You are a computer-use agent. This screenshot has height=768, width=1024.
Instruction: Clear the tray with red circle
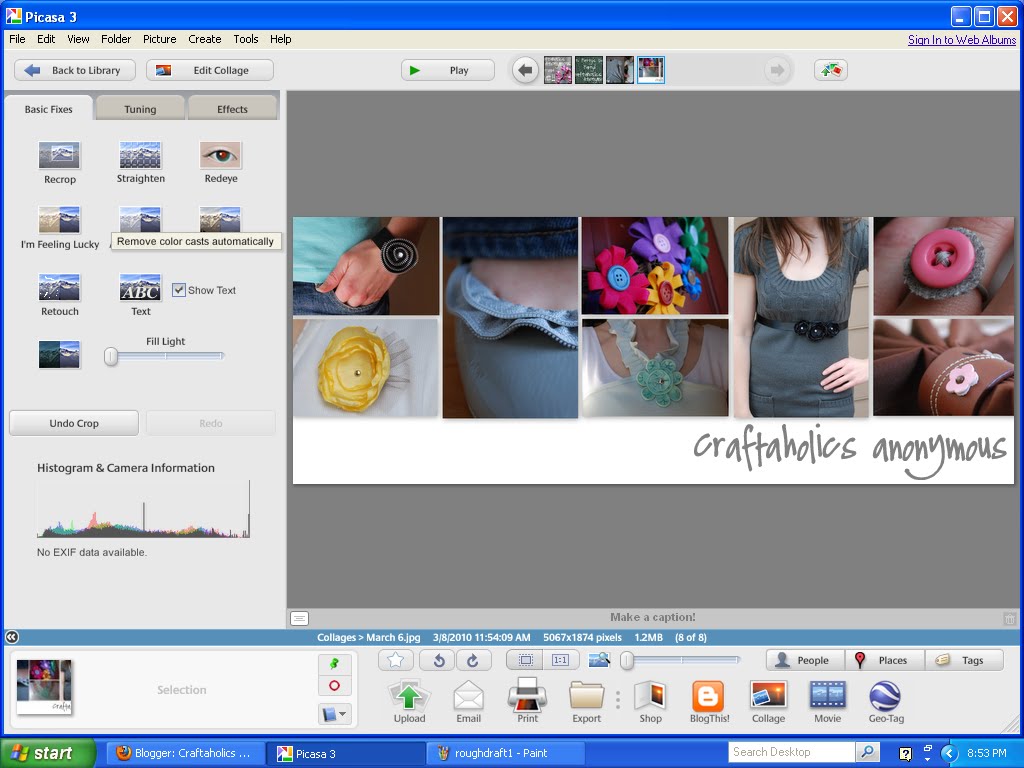(x=334, y=686)
